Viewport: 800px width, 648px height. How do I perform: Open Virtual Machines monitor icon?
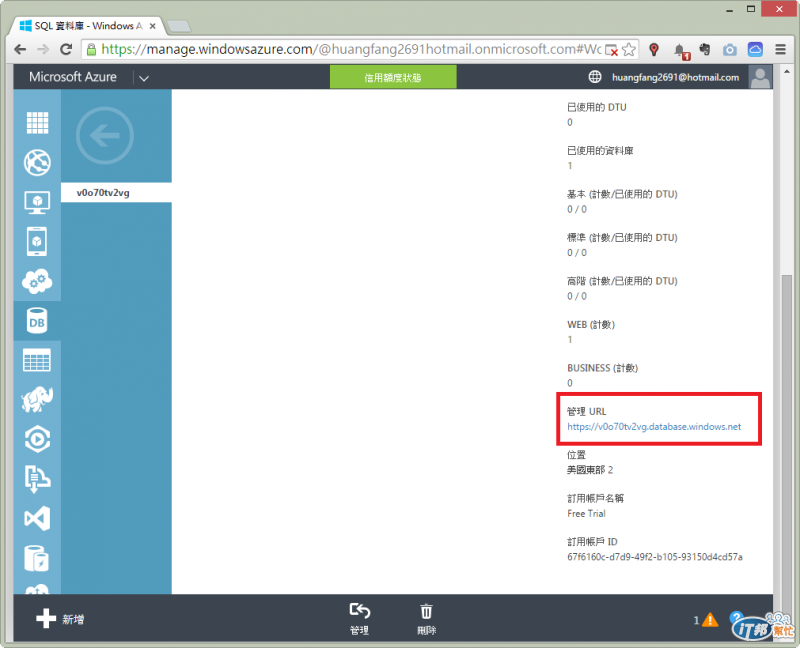[37, 203]
